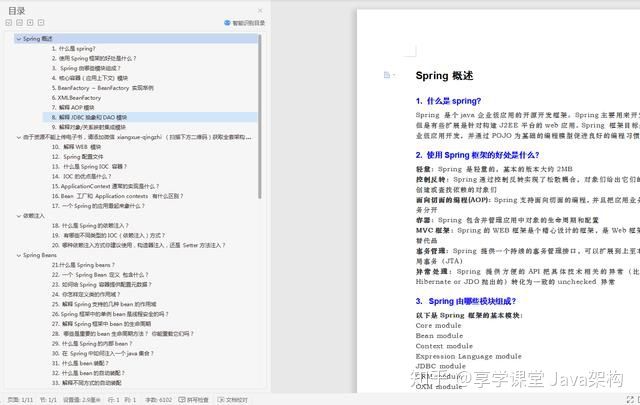Go to '22. 一个 Spring Bean 定义' entry
Screen dimensions: 640x405
coord(100,275)
